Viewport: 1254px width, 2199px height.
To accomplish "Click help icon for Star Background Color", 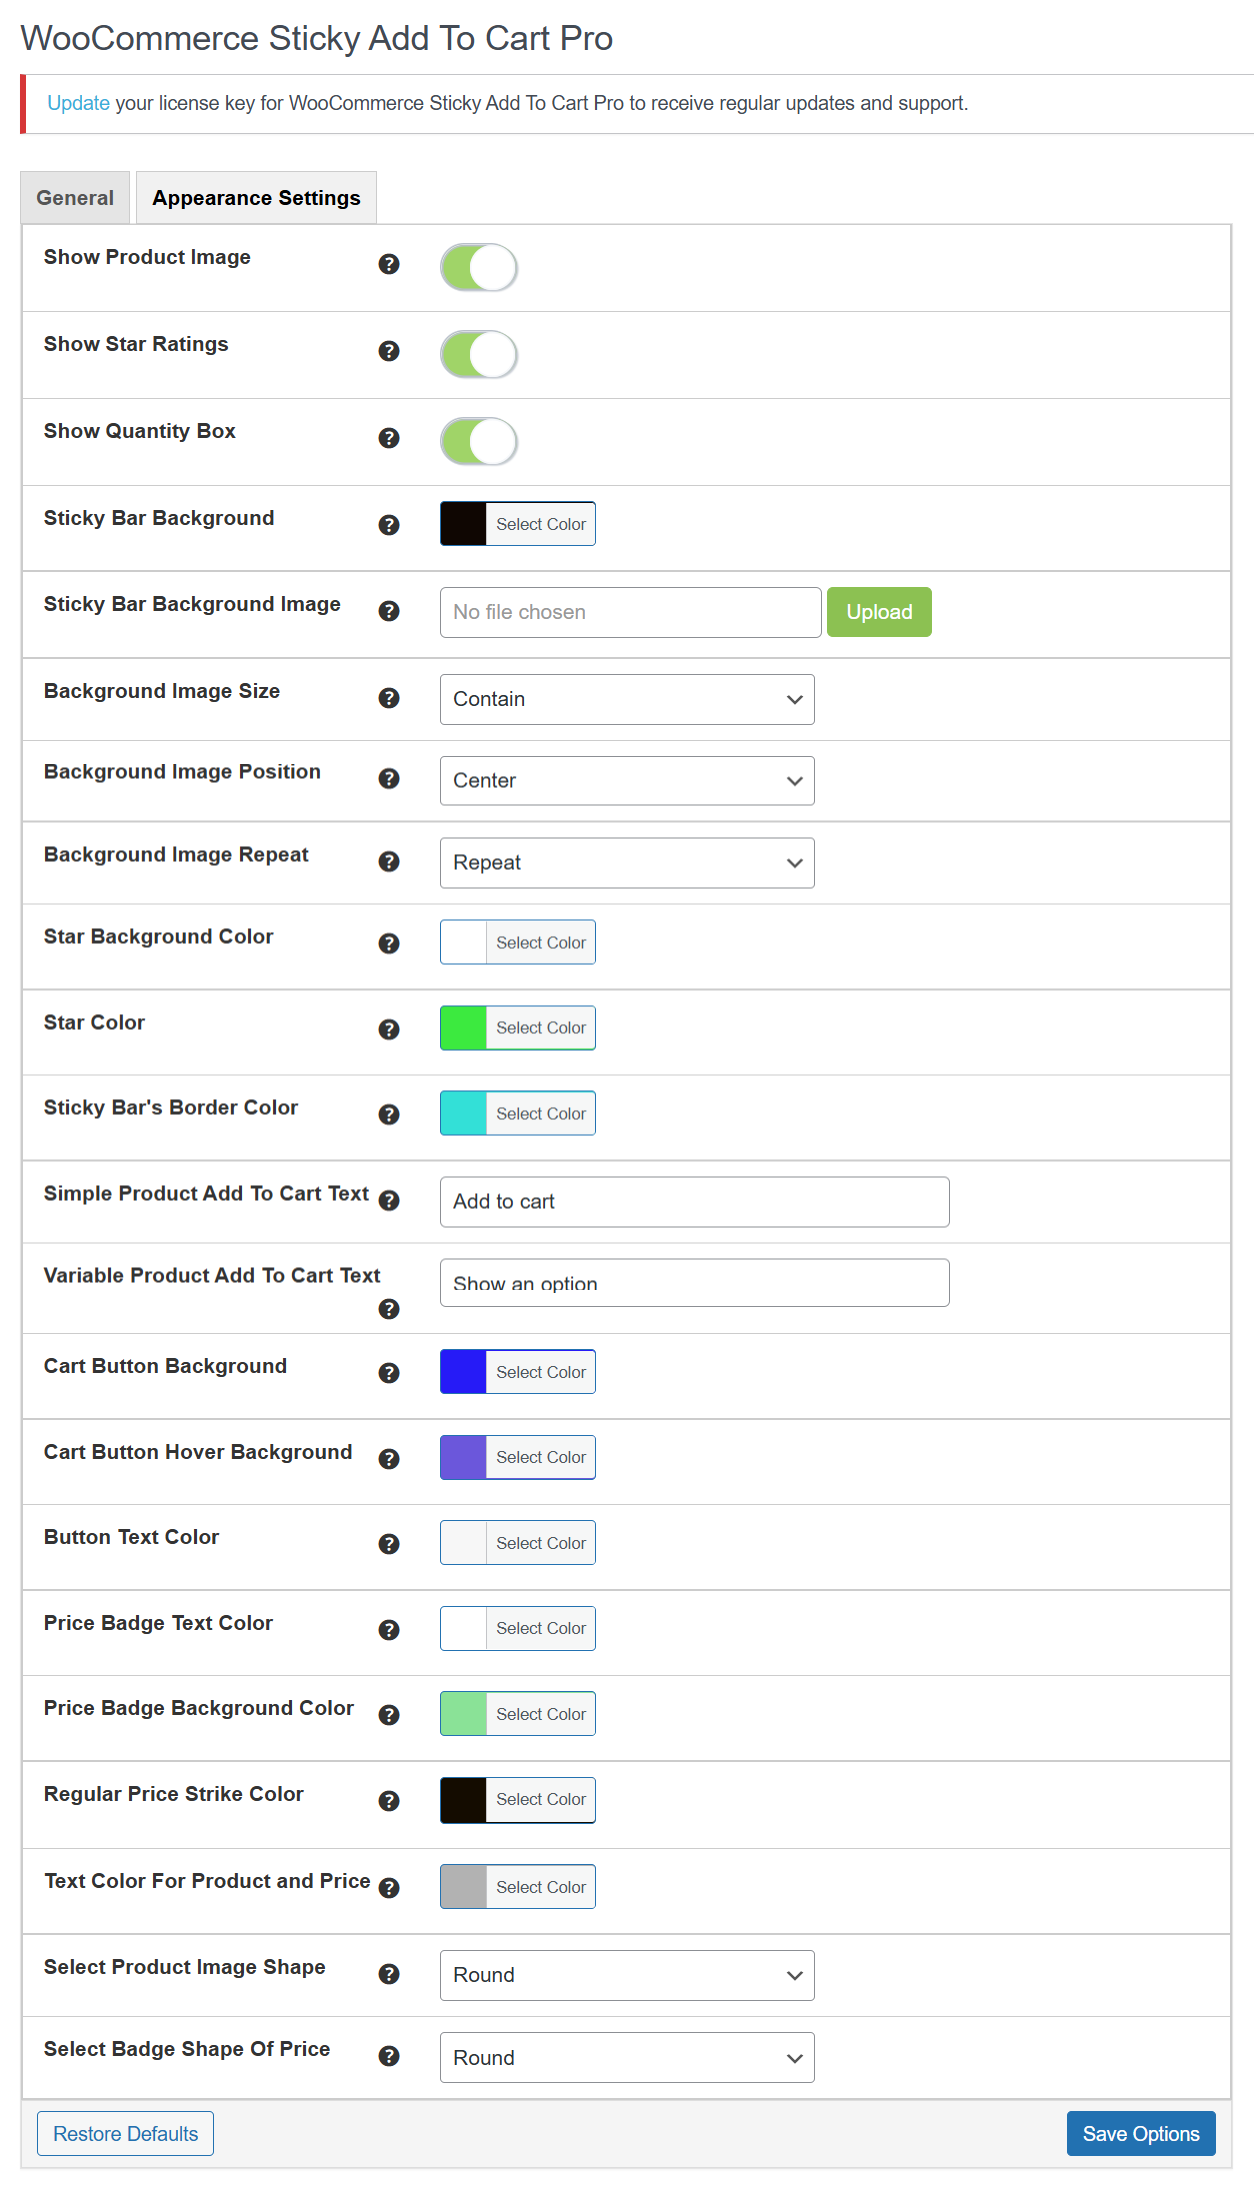I will [x=389, y=944].
